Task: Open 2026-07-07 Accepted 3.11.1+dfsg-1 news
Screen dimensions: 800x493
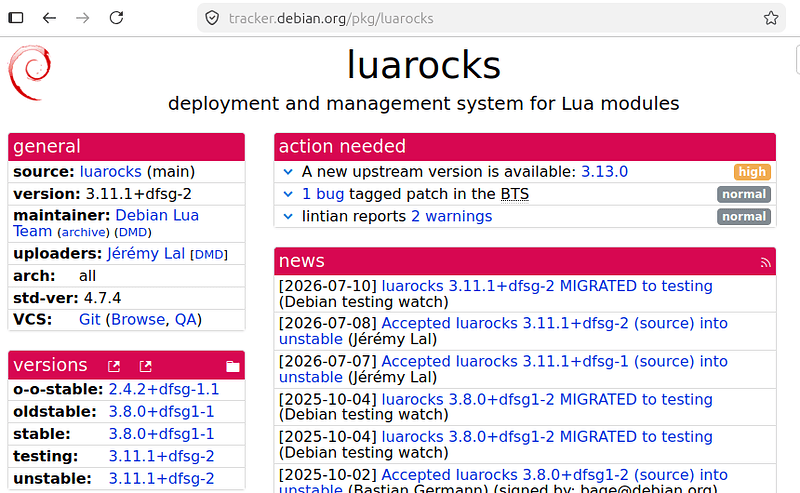Action: pyautogui.click(x=503, y=369)
